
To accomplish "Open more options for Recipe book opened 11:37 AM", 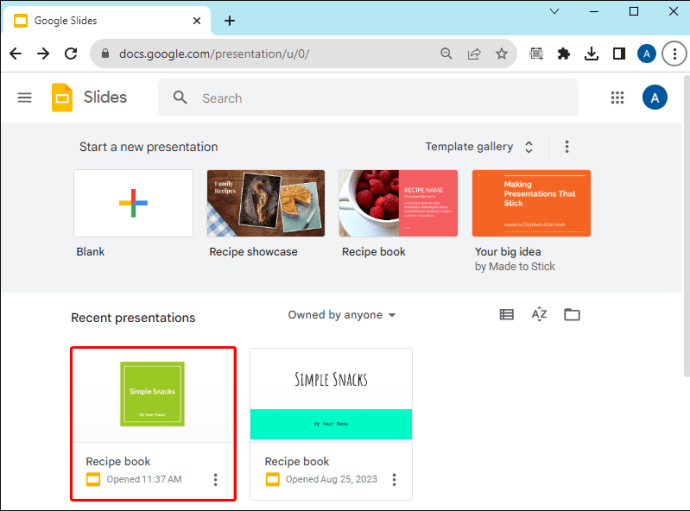I will coord(216,479).
